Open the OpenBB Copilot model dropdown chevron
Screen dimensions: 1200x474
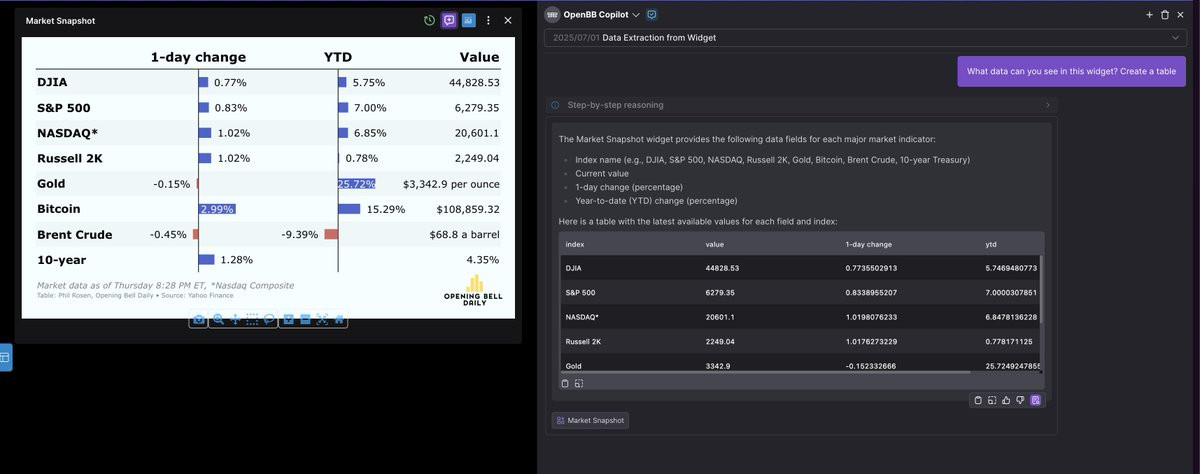(636, 15)
